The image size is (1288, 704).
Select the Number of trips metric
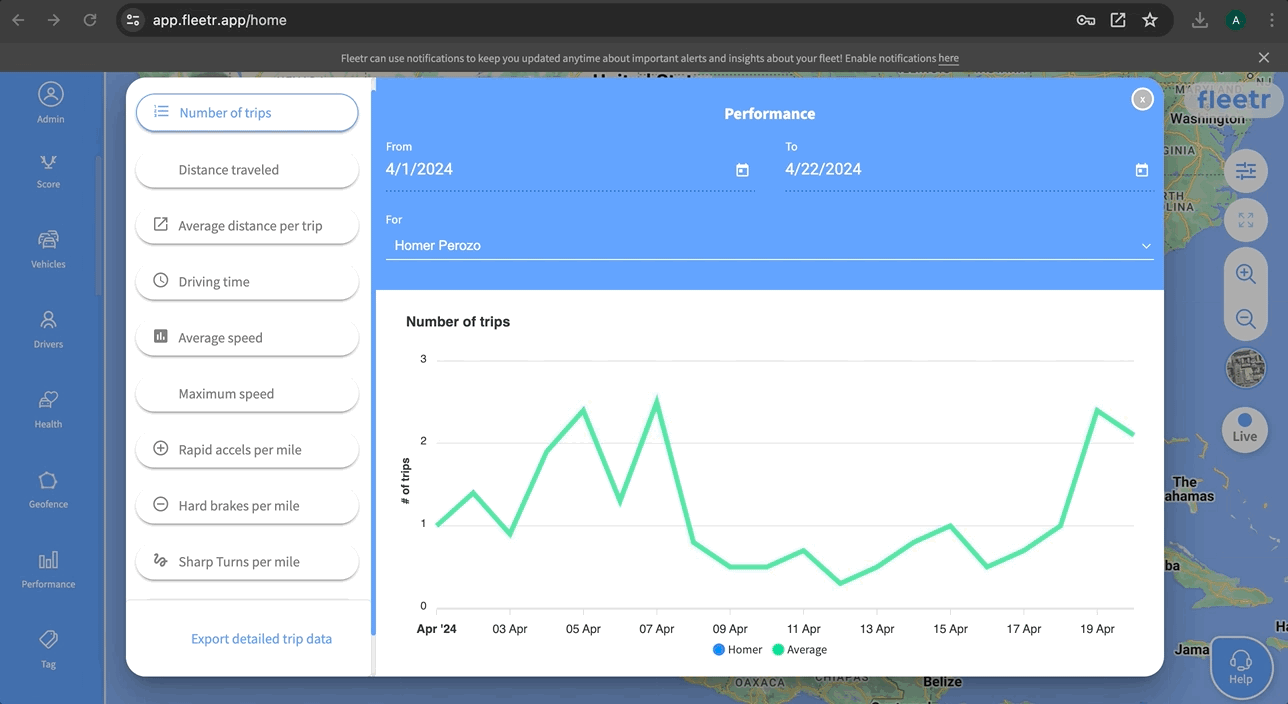pos(247,113)
